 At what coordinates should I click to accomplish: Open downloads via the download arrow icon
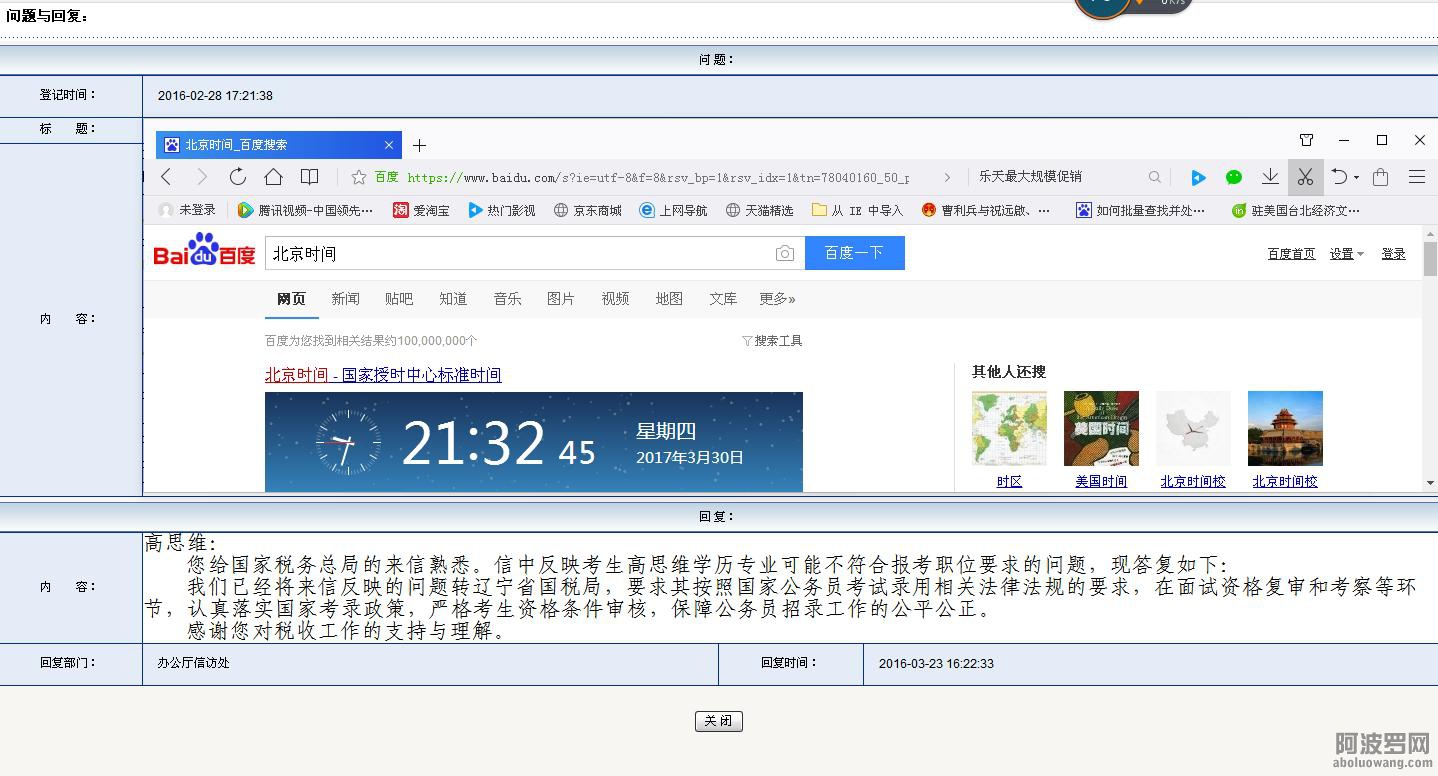1270,177
